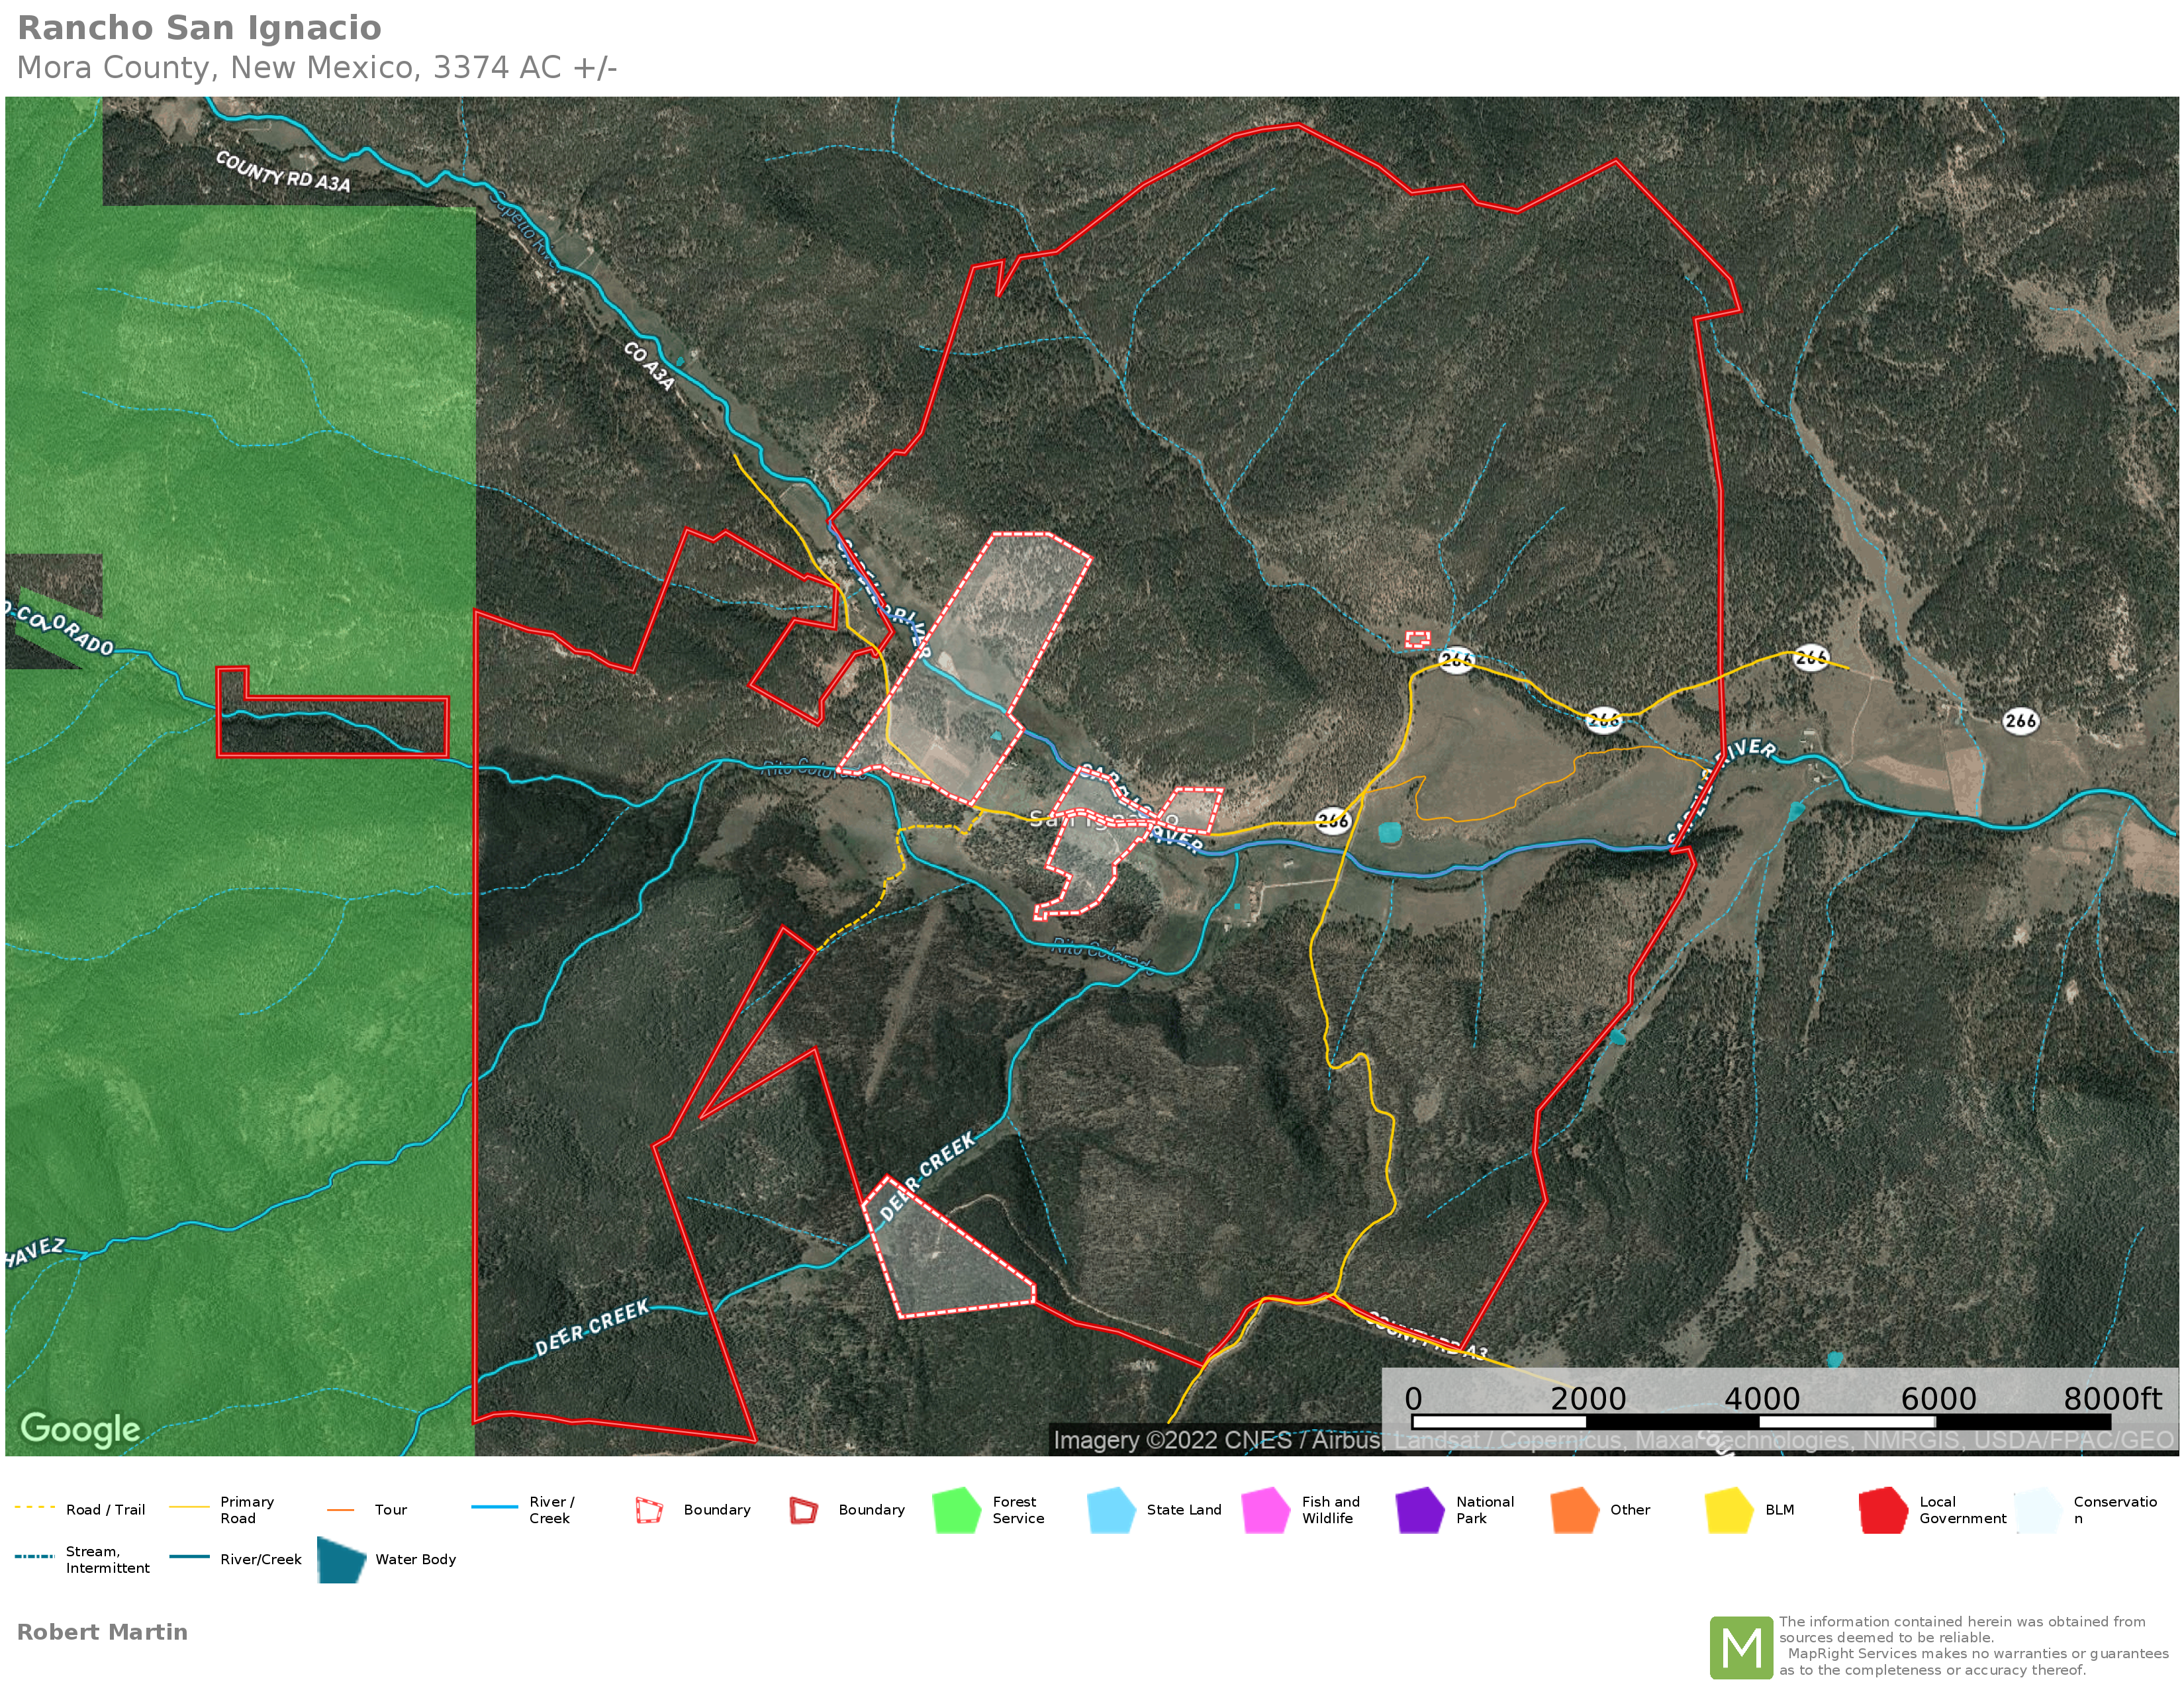Click the 4000 mark on the scale bar
This screenshot has height=1688, width=2184.
coord(1761,1398)
